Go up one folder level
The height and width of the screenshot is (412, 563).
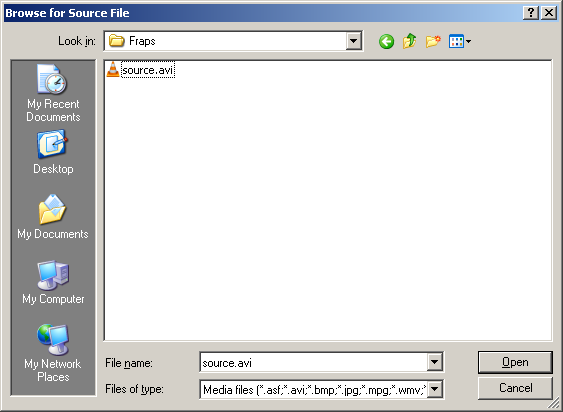tap(410, 41)
